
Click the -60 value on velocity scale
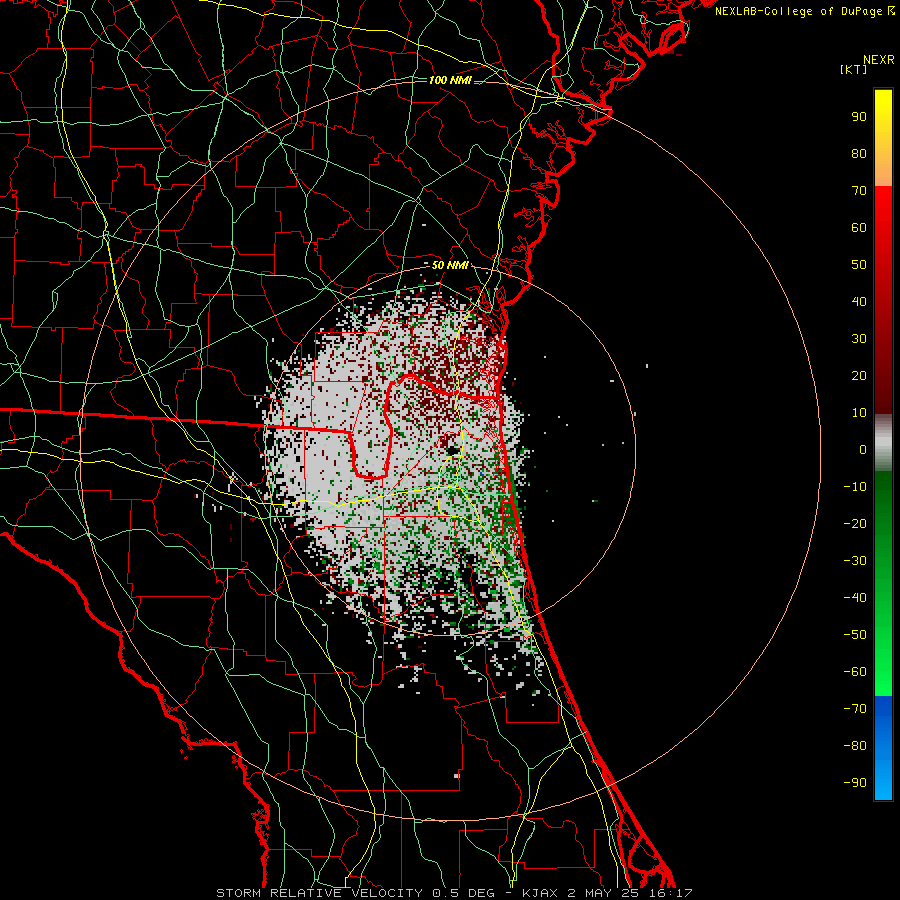855,672
